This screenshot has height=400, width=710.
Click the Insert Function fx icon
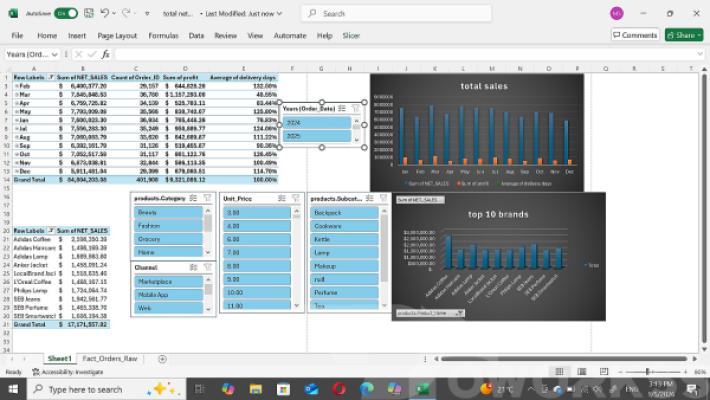106,54
